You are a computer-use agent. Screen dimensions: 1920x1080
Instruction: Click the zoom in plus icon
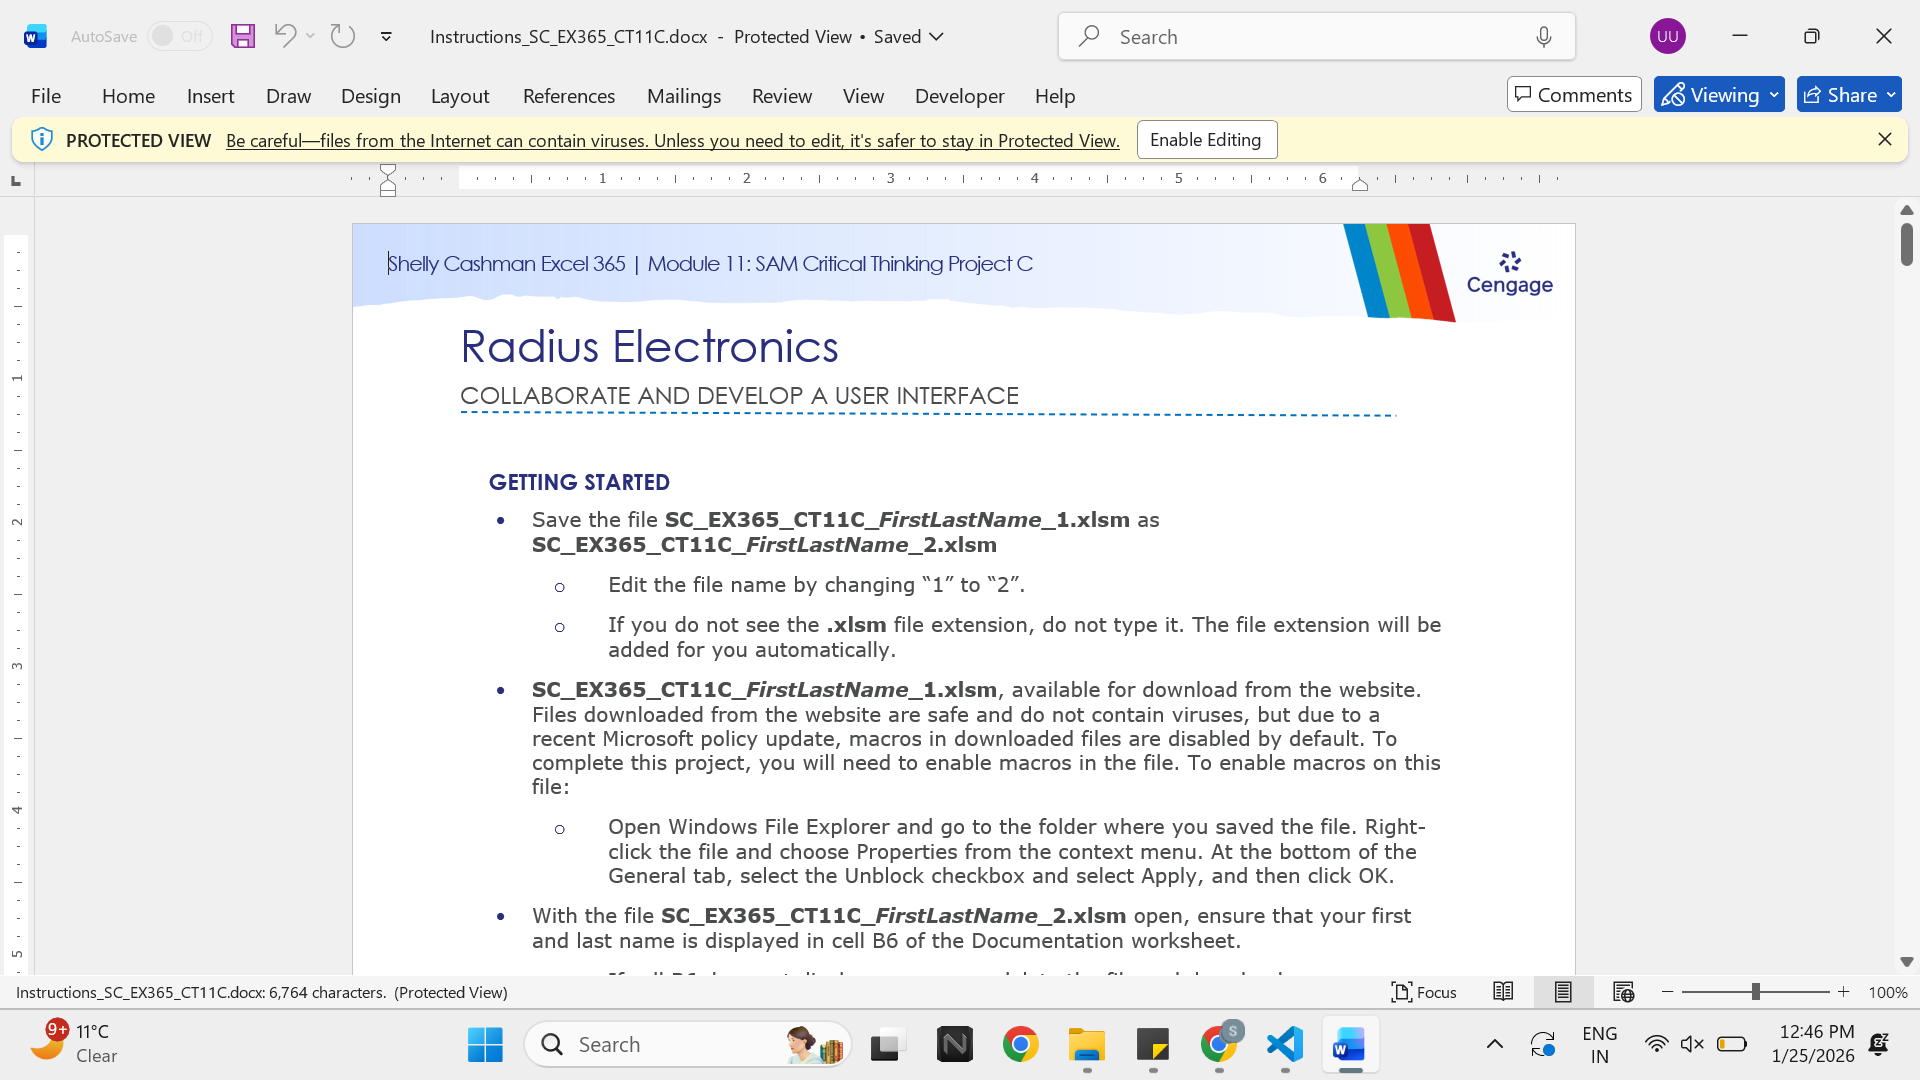[x=1843, y=992]
